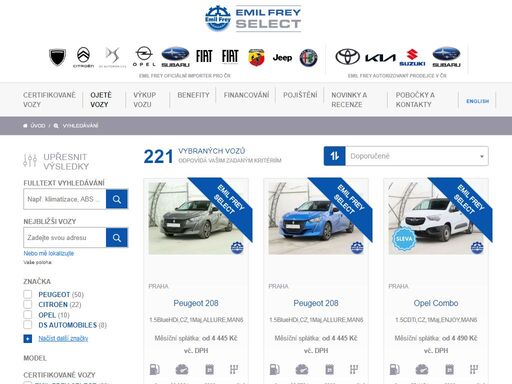Open the Certifikované vozy menu

tap(49, 100)
